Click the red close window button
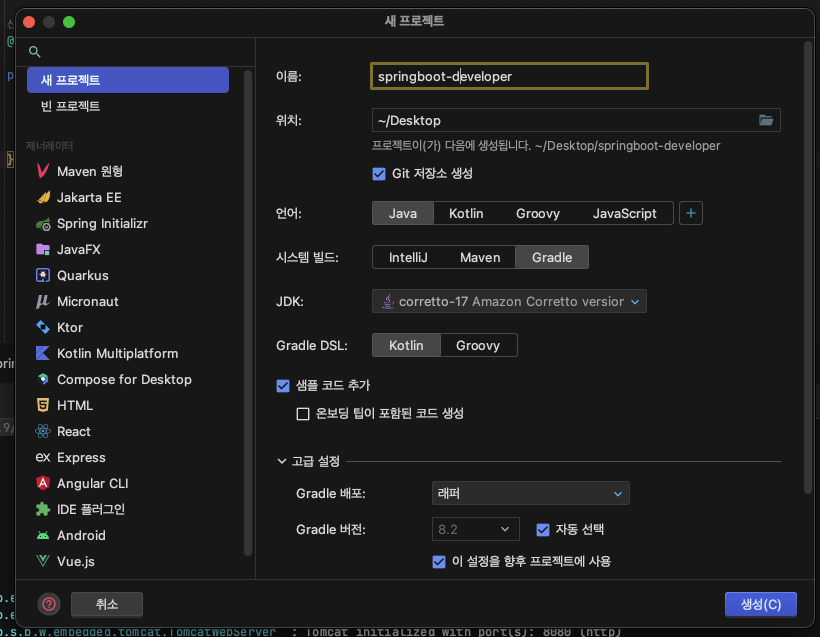 [x=29, y=22]
